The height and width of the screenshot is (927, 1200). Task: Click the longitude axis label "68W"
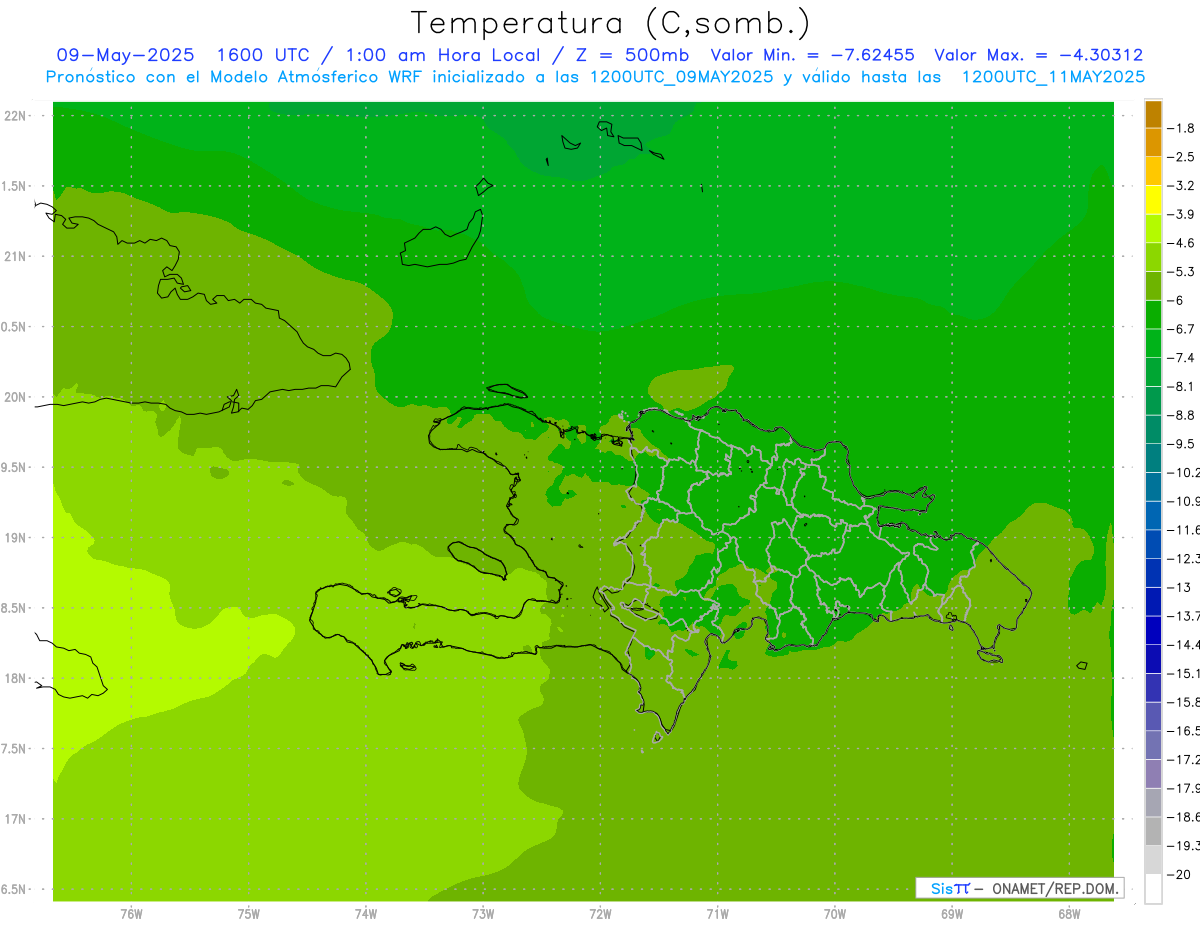(1069, 914)
